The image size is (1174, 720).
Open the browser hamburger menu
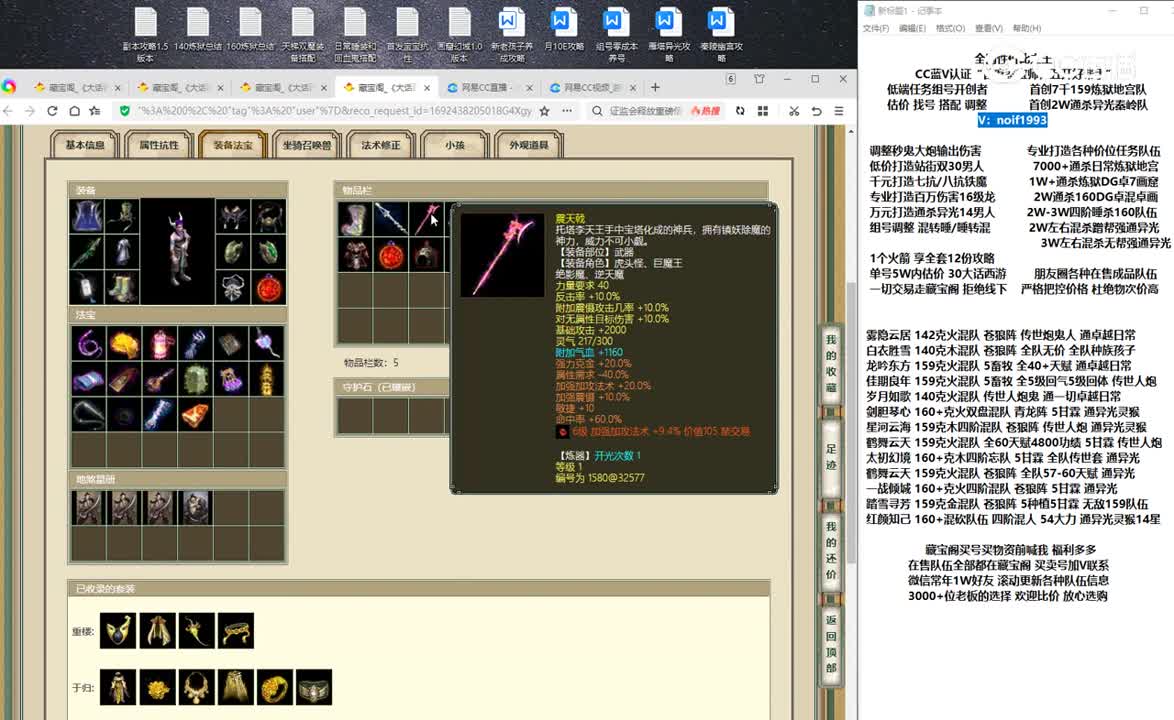click(839, 111)
